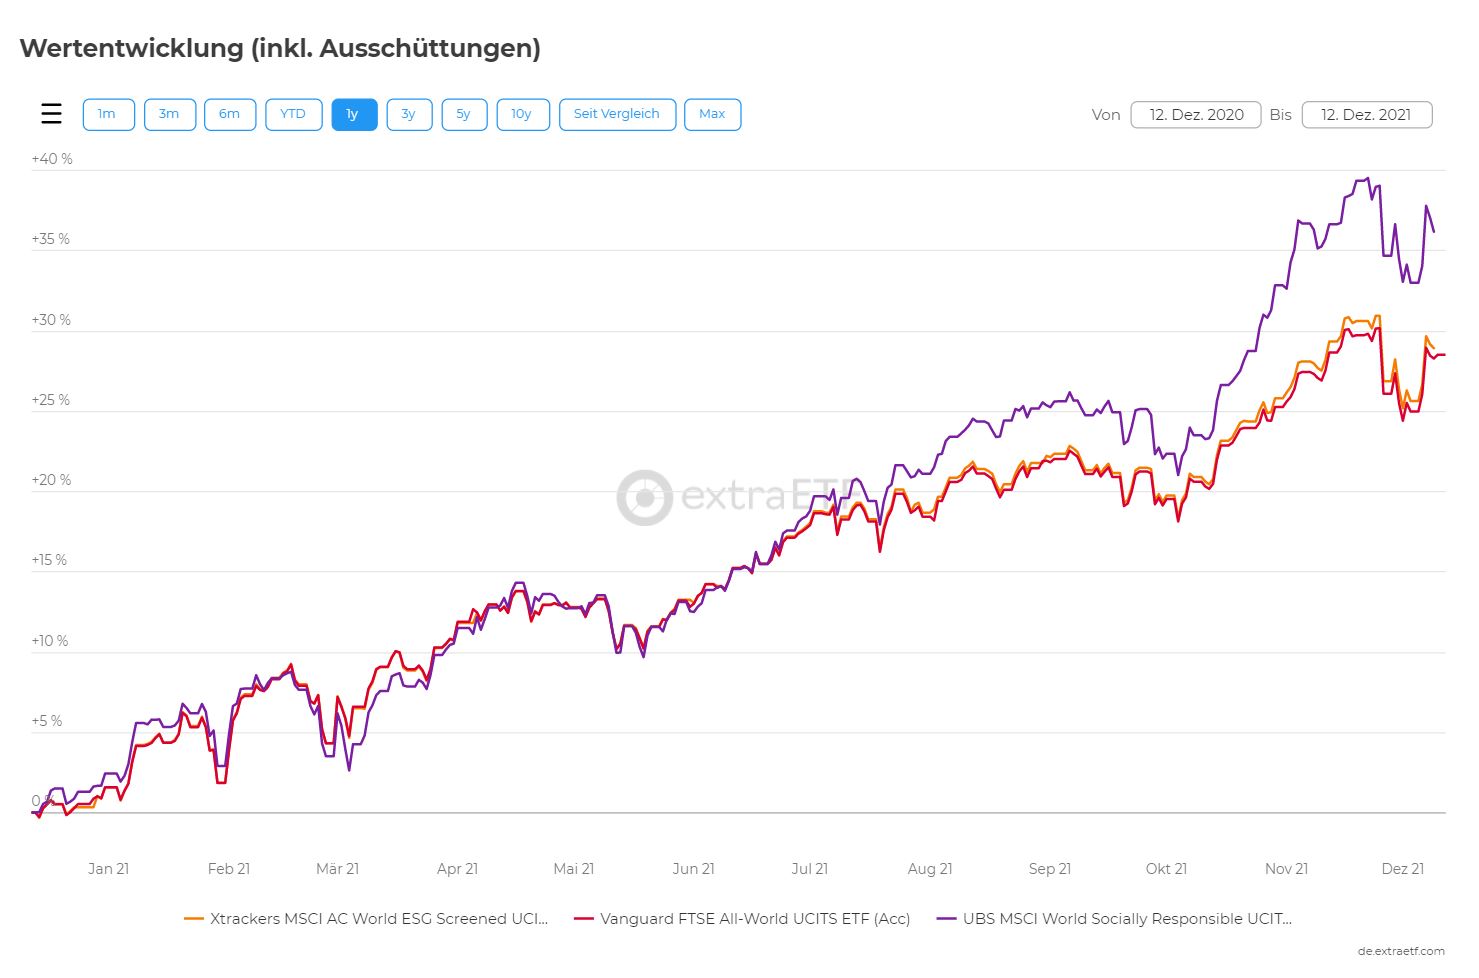Switch to 5y performance view
The width and height of the screenshot is (1479, 978).
464,114
